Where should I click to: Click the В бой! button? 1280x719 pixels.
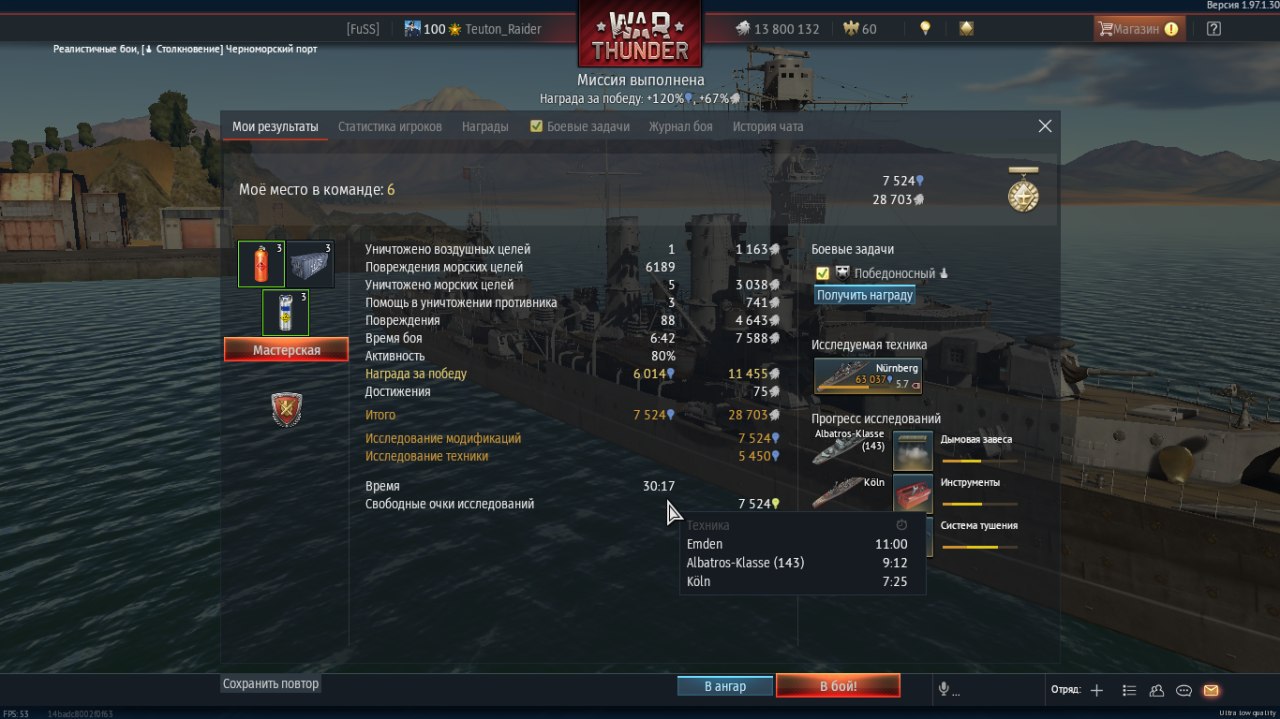(838, 686)
